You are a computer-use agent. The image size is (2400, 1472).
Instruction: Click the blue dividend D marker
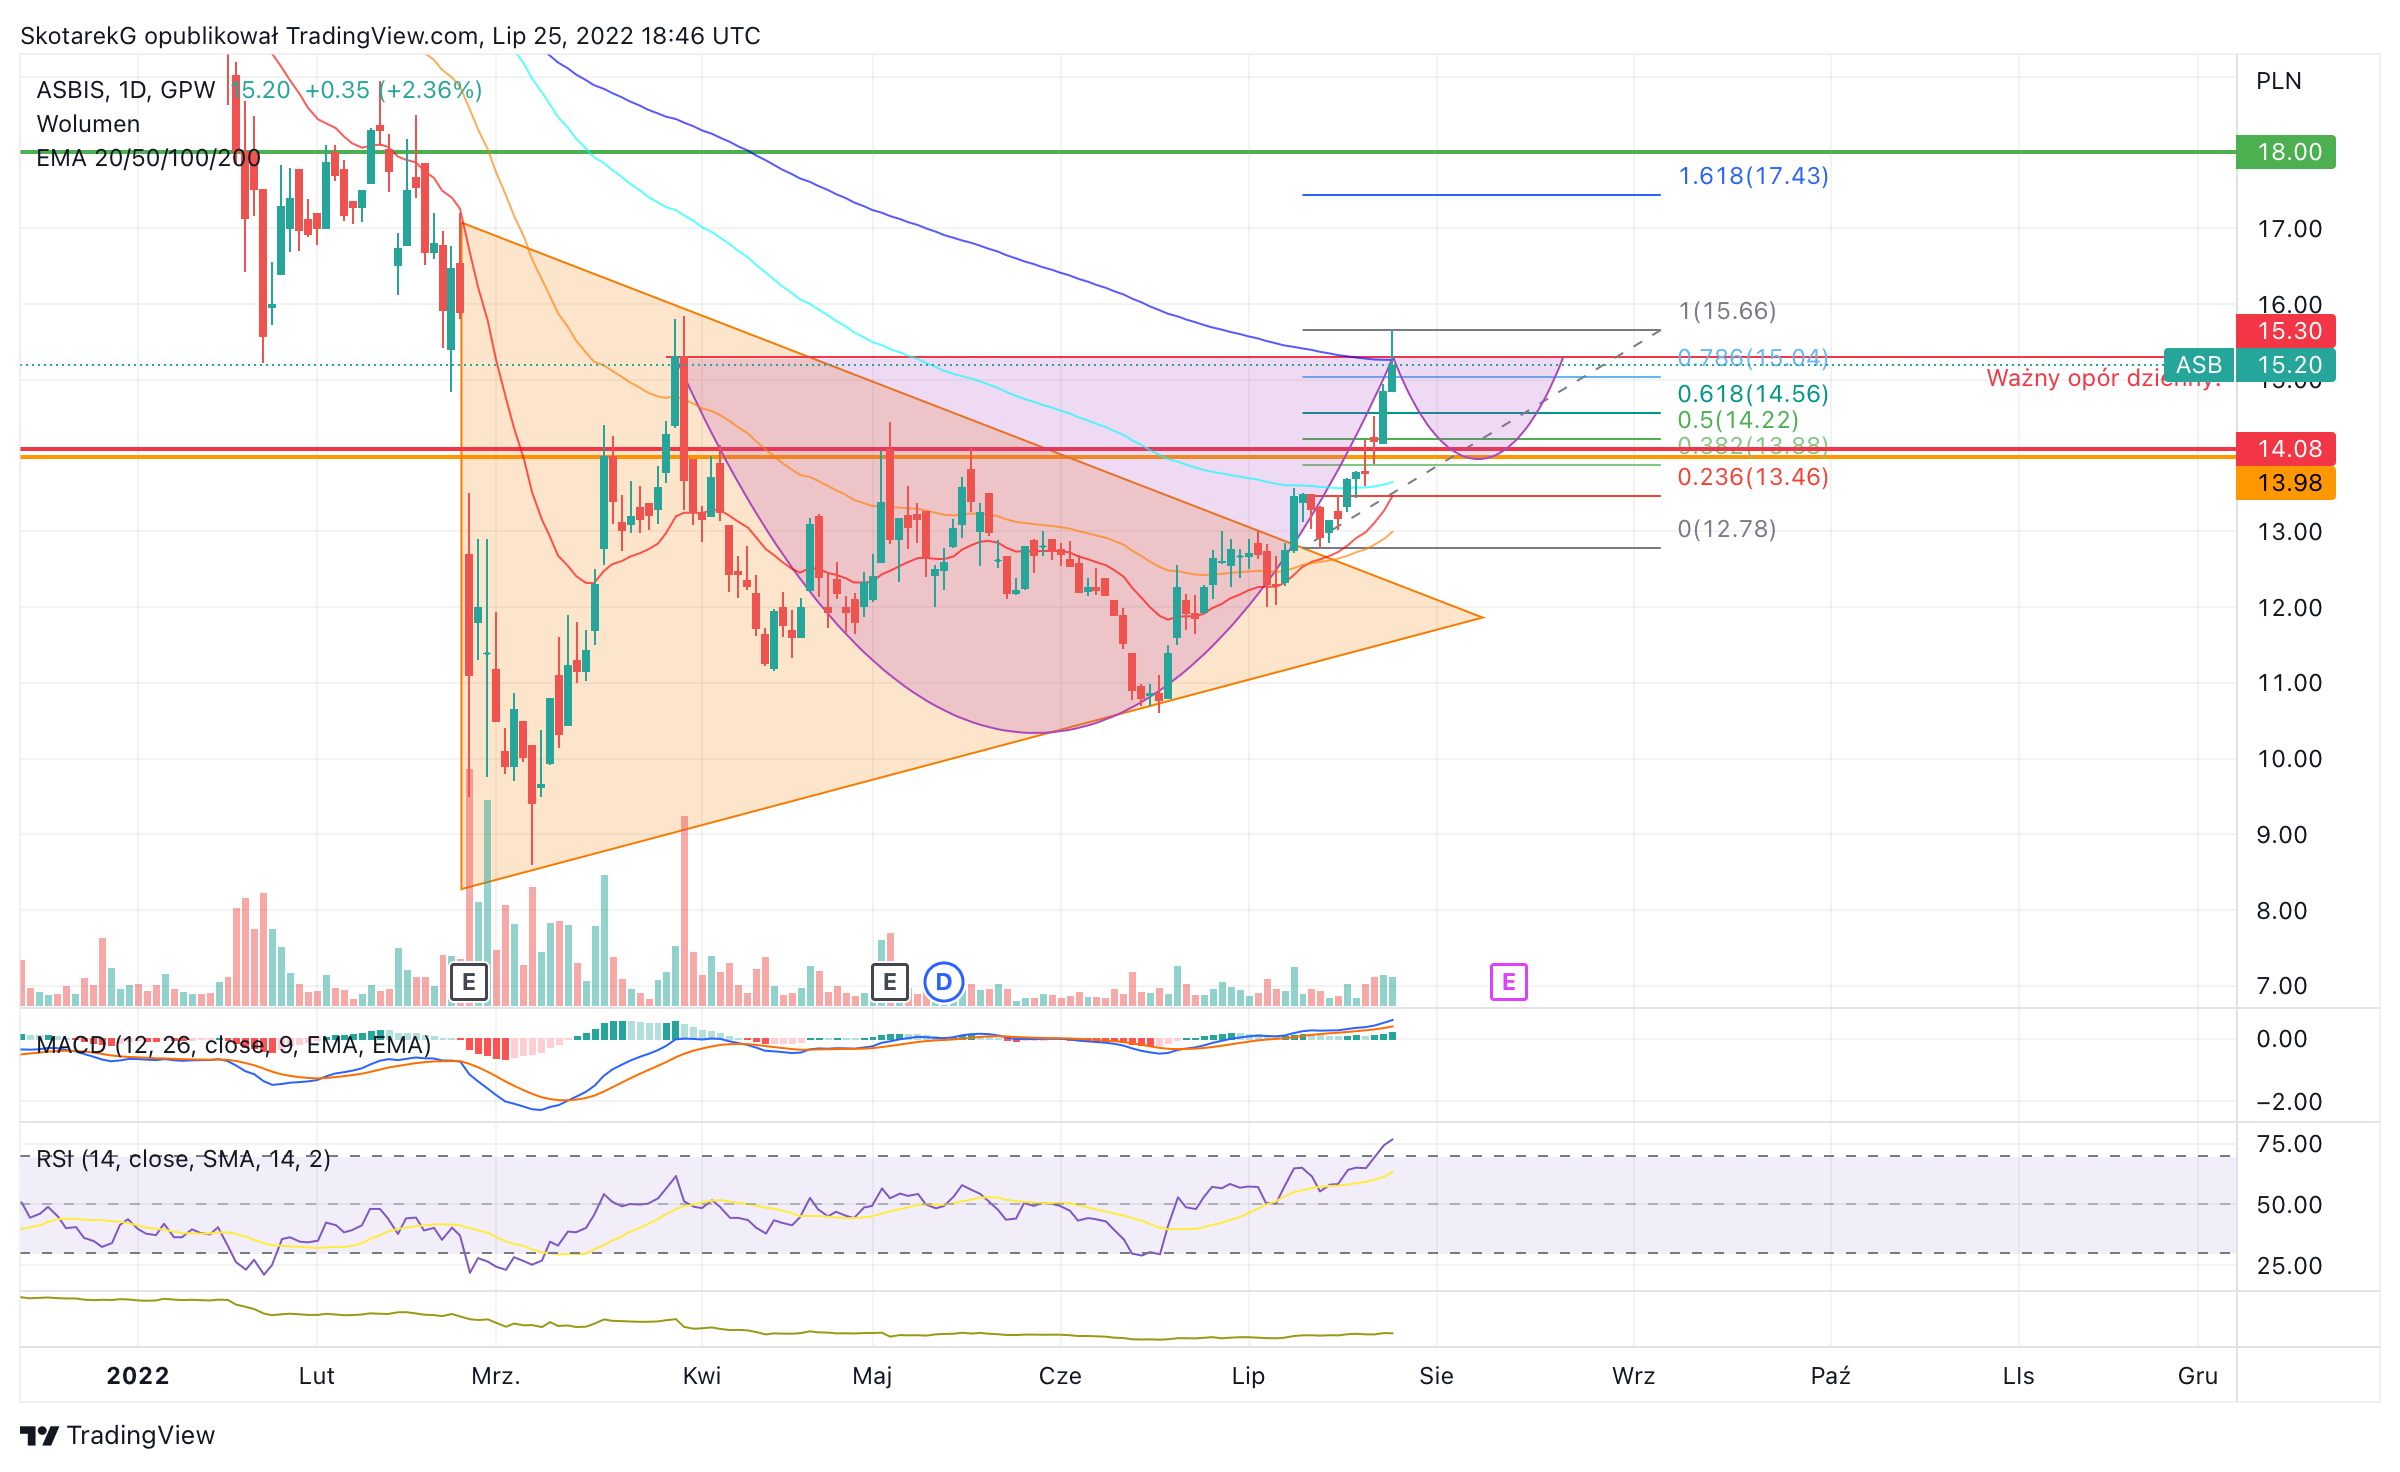pyautogui.click(x=943, y=982)
